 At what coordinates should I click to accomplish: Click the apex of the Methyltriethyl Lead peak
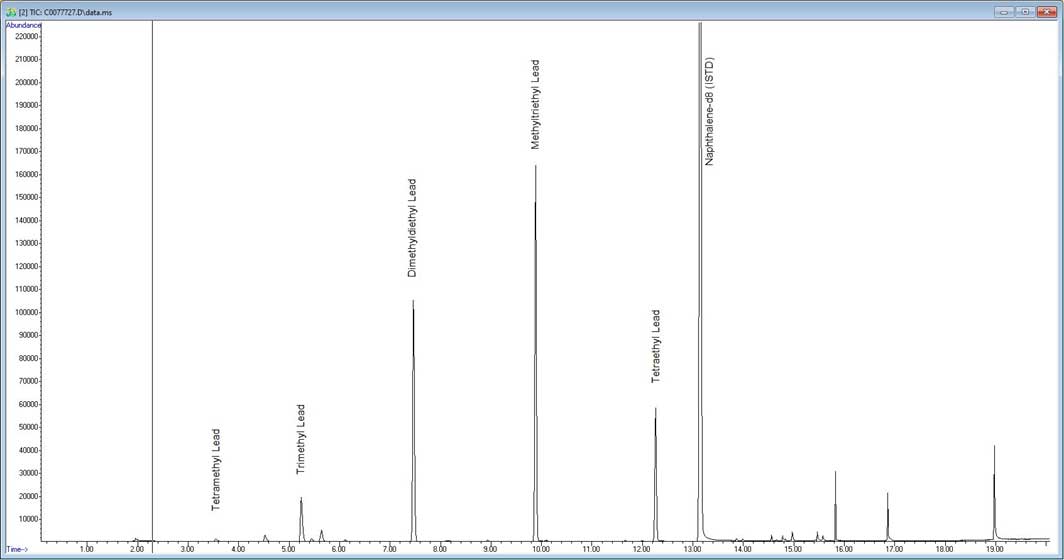535,167
